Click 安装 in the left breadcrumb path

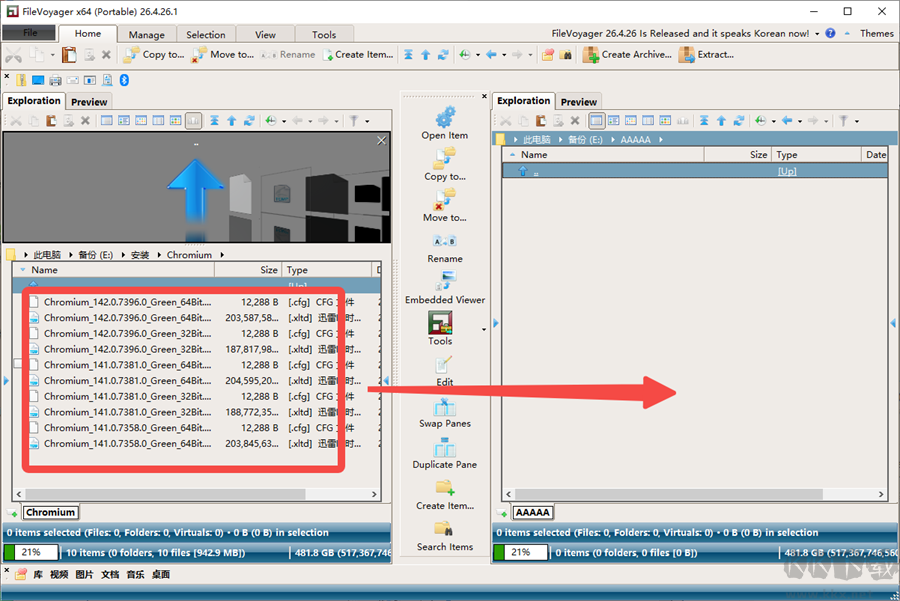[139, 255]
